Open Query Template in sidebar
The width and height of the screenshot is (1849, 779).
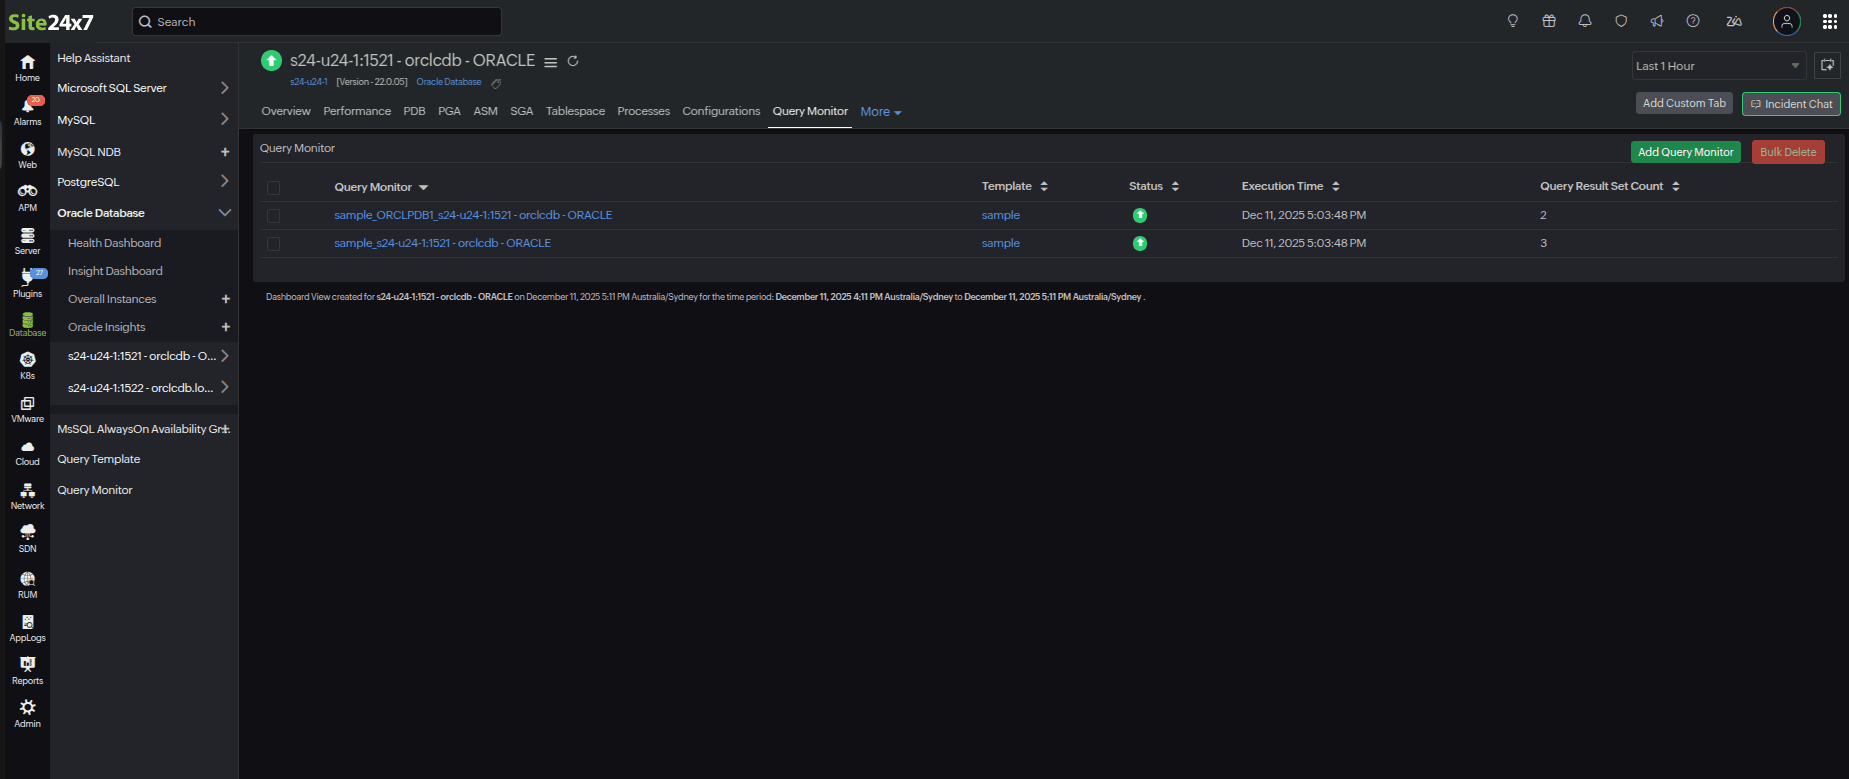tap(99, 459)
